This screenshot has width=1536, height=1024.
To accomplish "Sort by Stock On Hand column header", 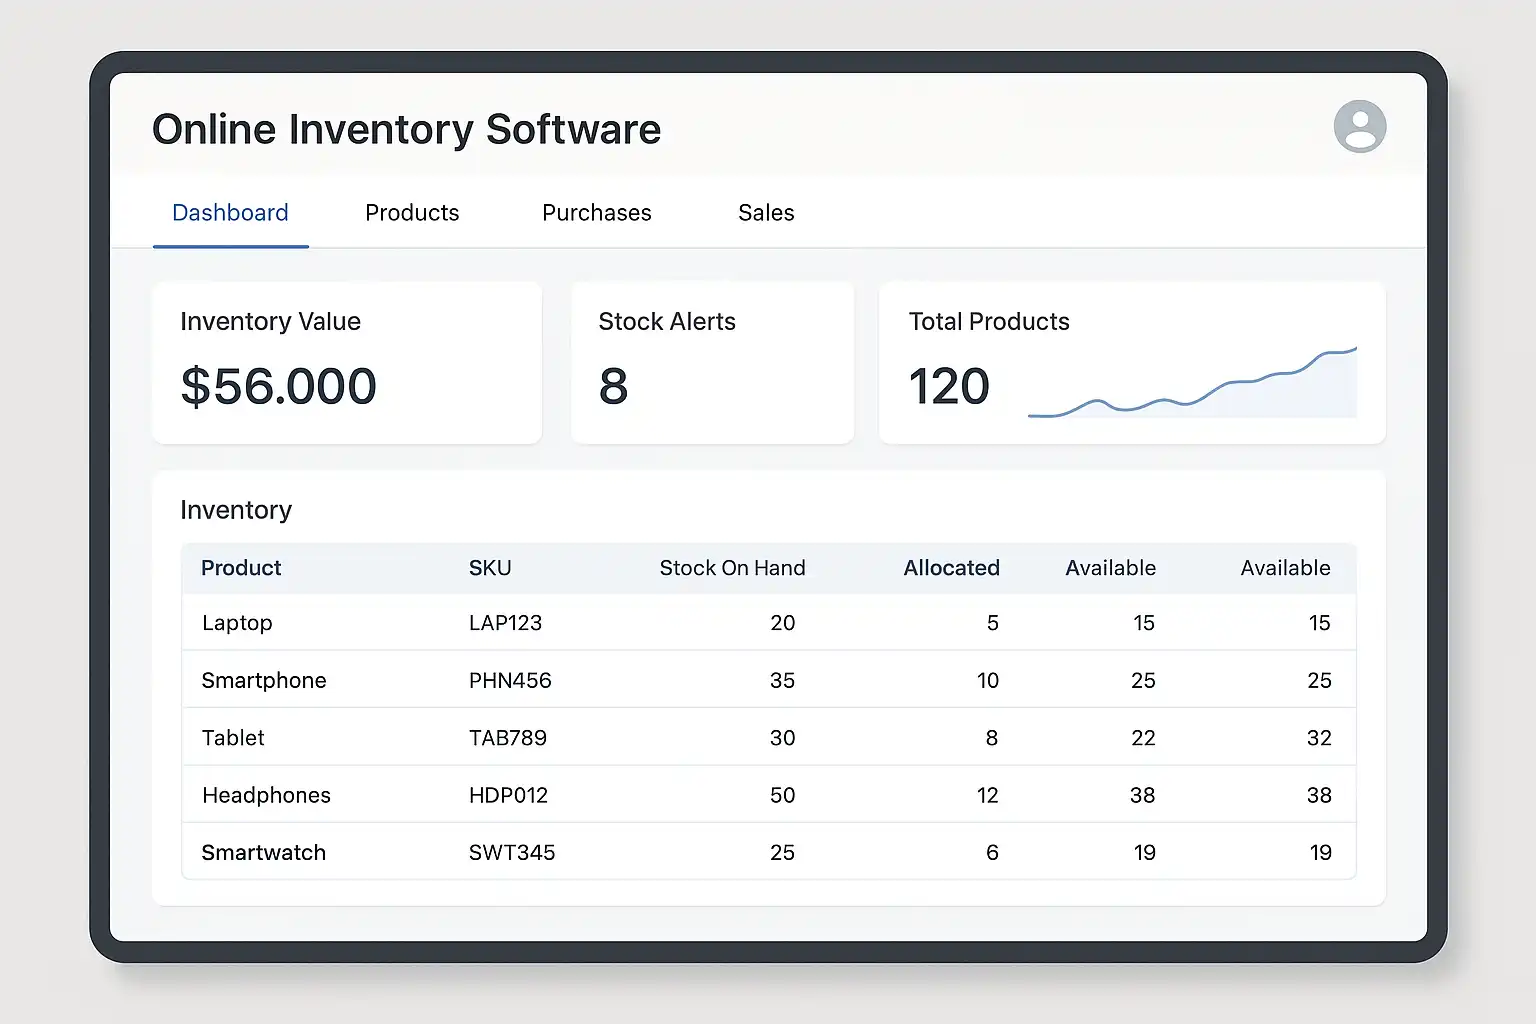I will click(x=732, y=568).
